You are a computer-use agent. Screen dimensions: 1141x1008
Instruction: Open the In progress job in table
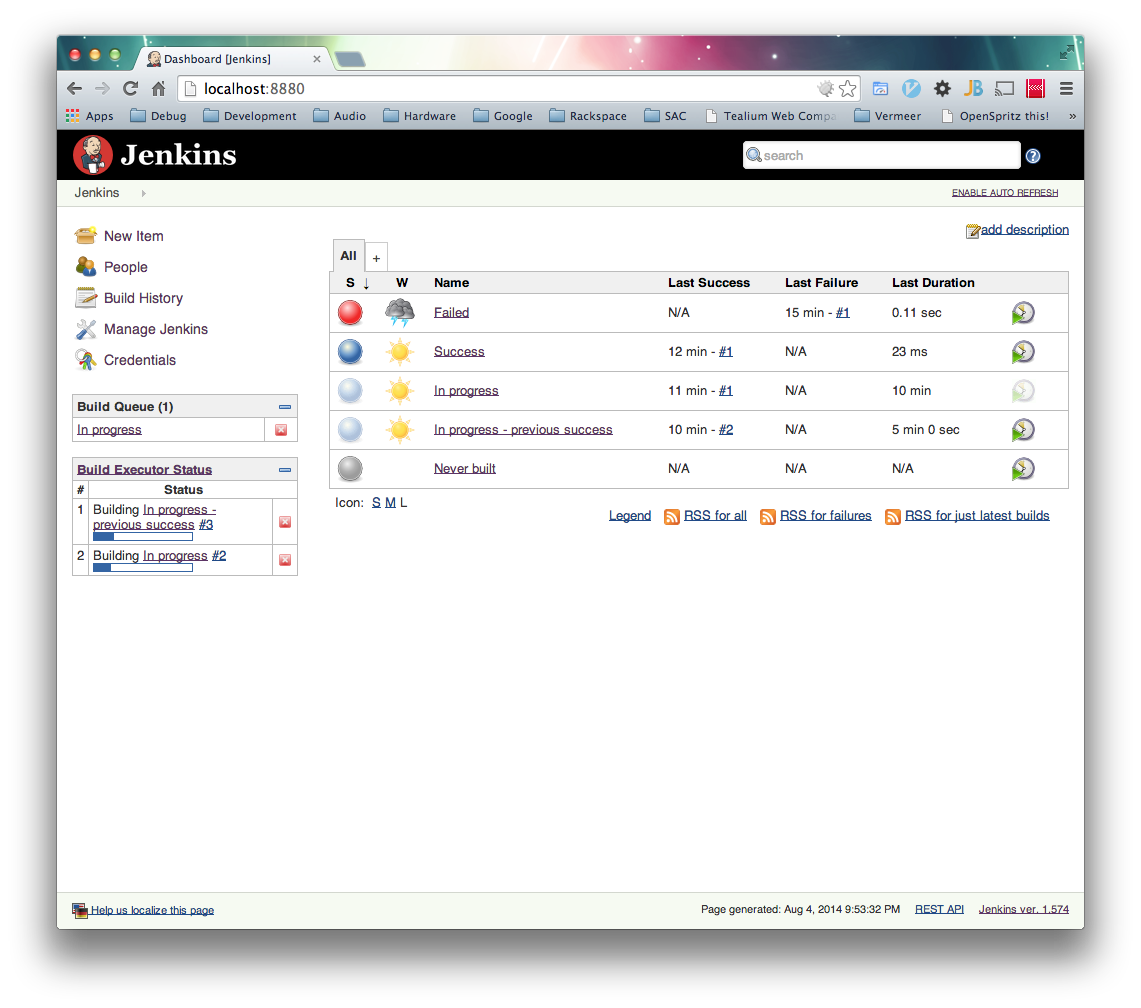466,391
